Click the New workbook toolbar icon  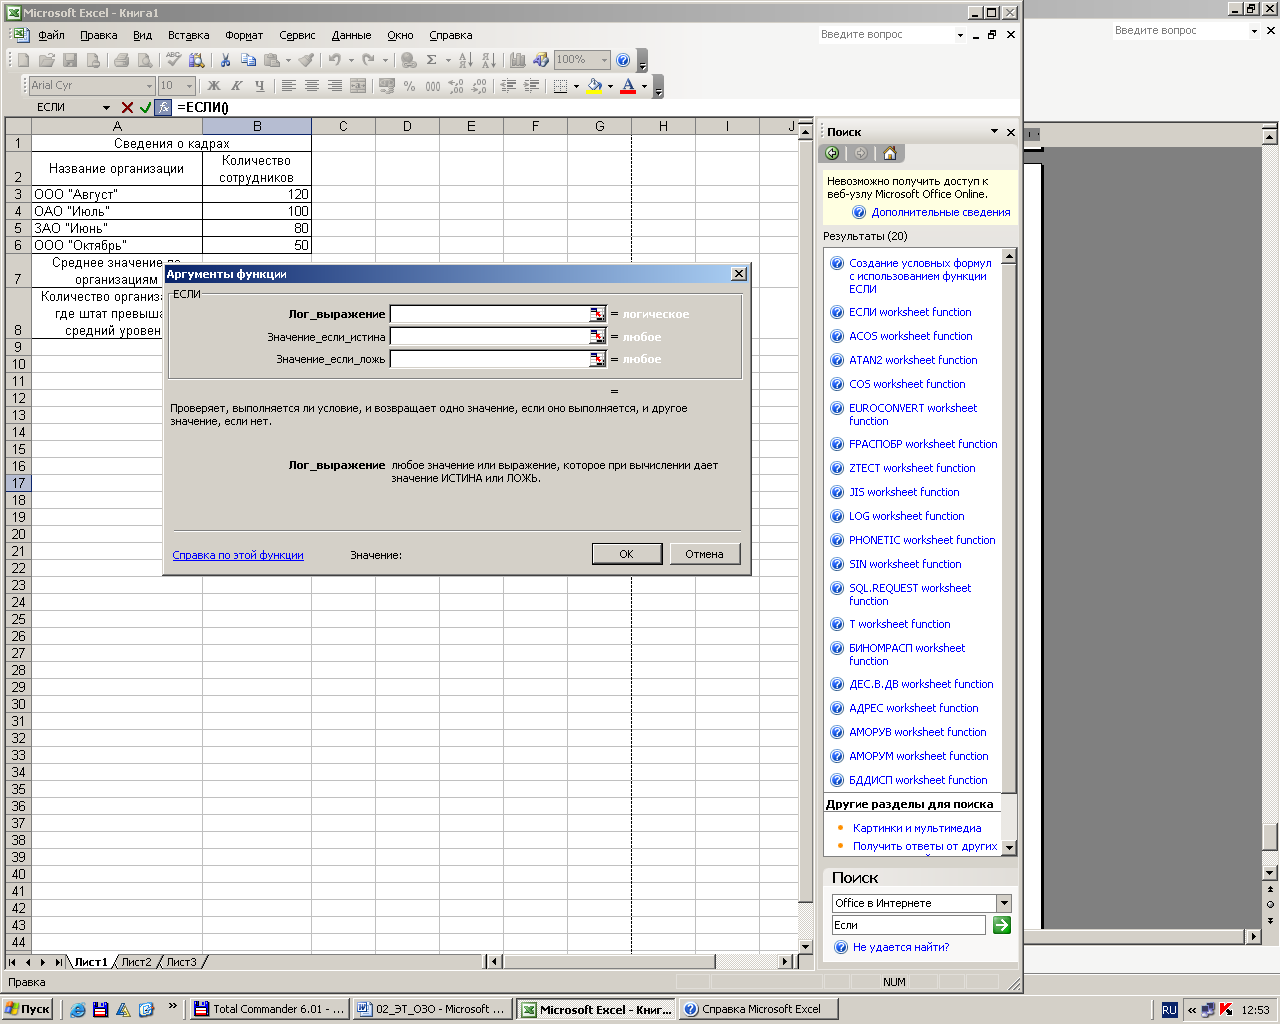(23, 60)
